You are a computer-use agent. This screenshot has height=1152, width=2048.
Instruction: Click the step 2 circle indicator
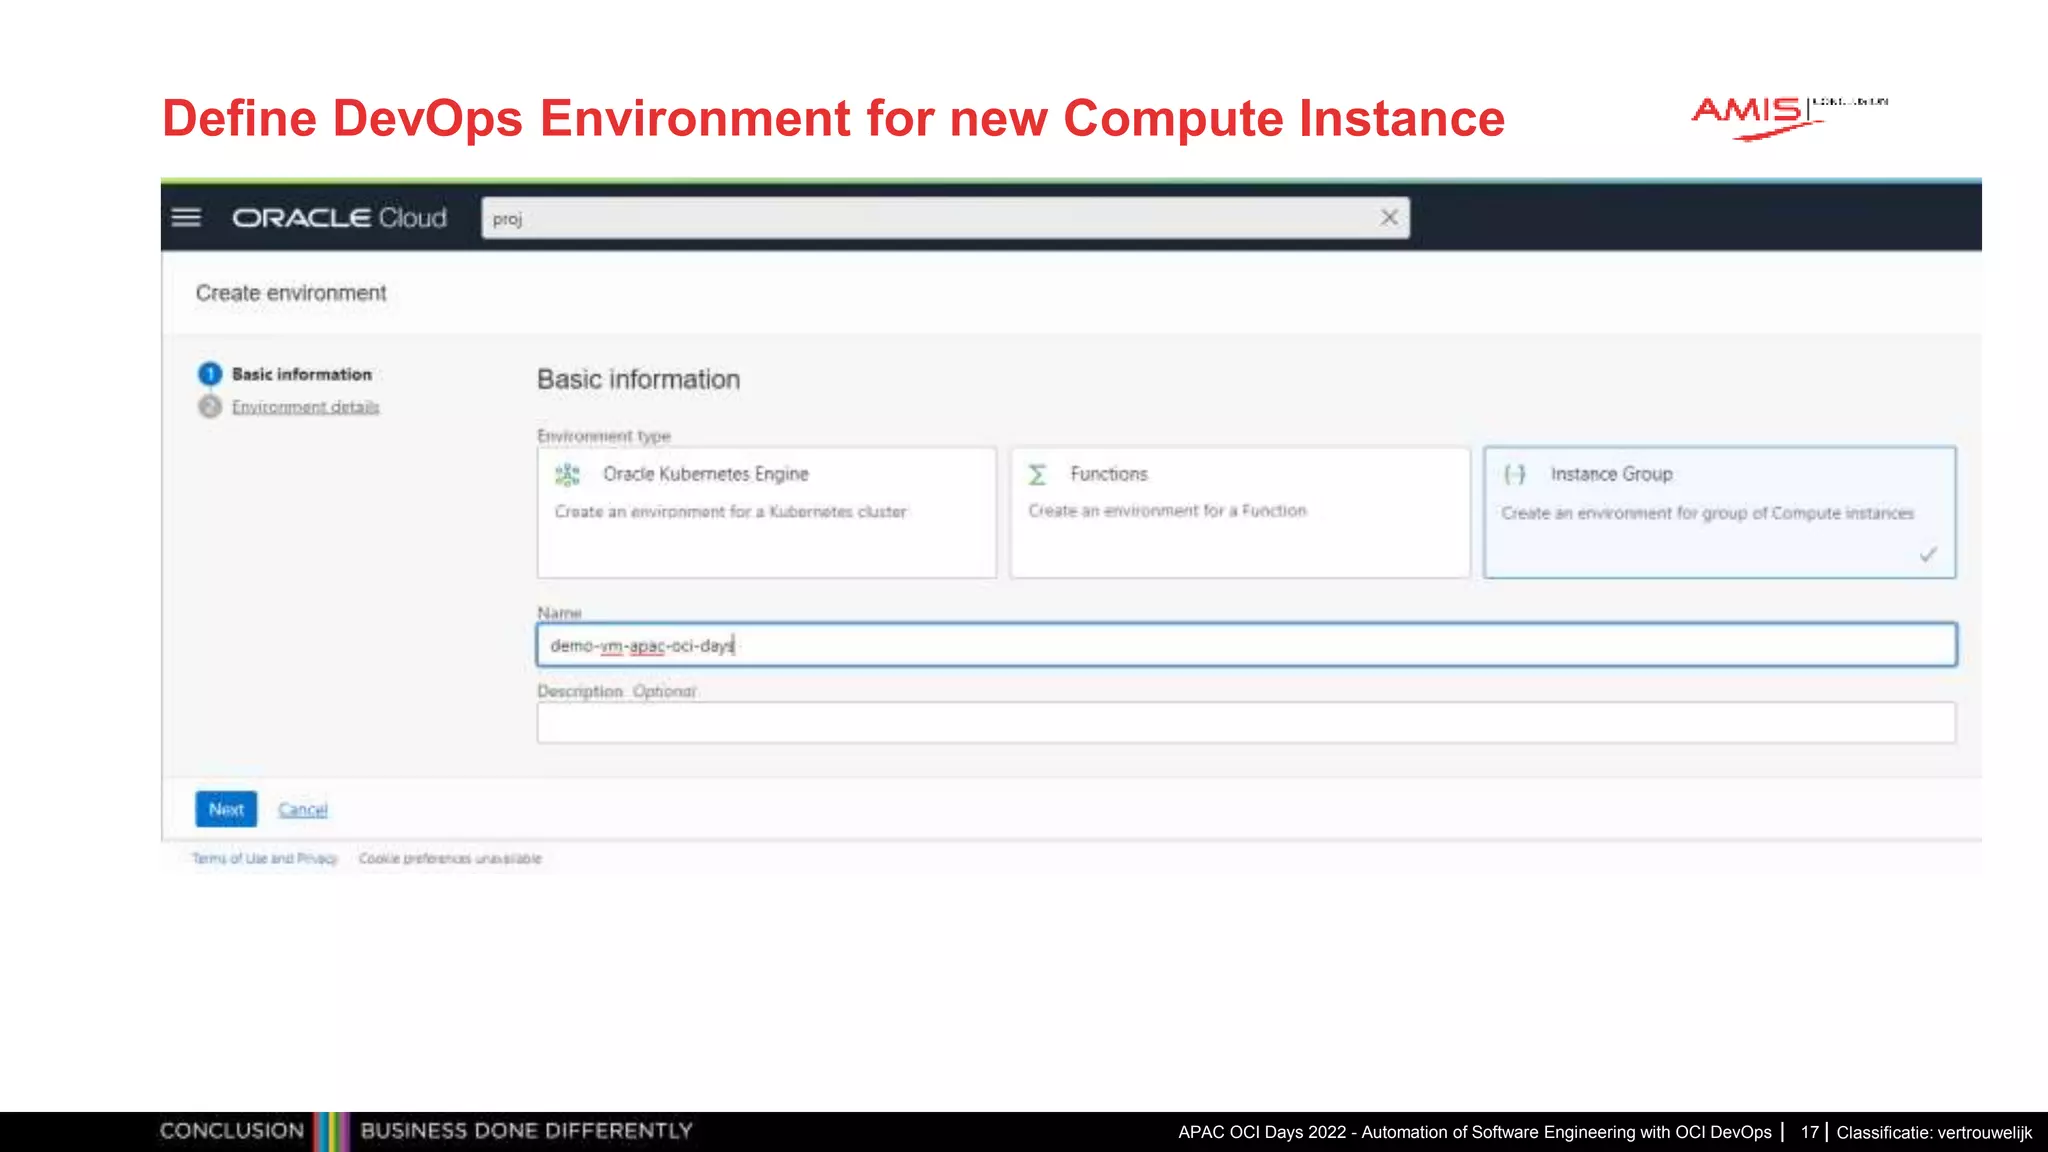coord(210,407)
